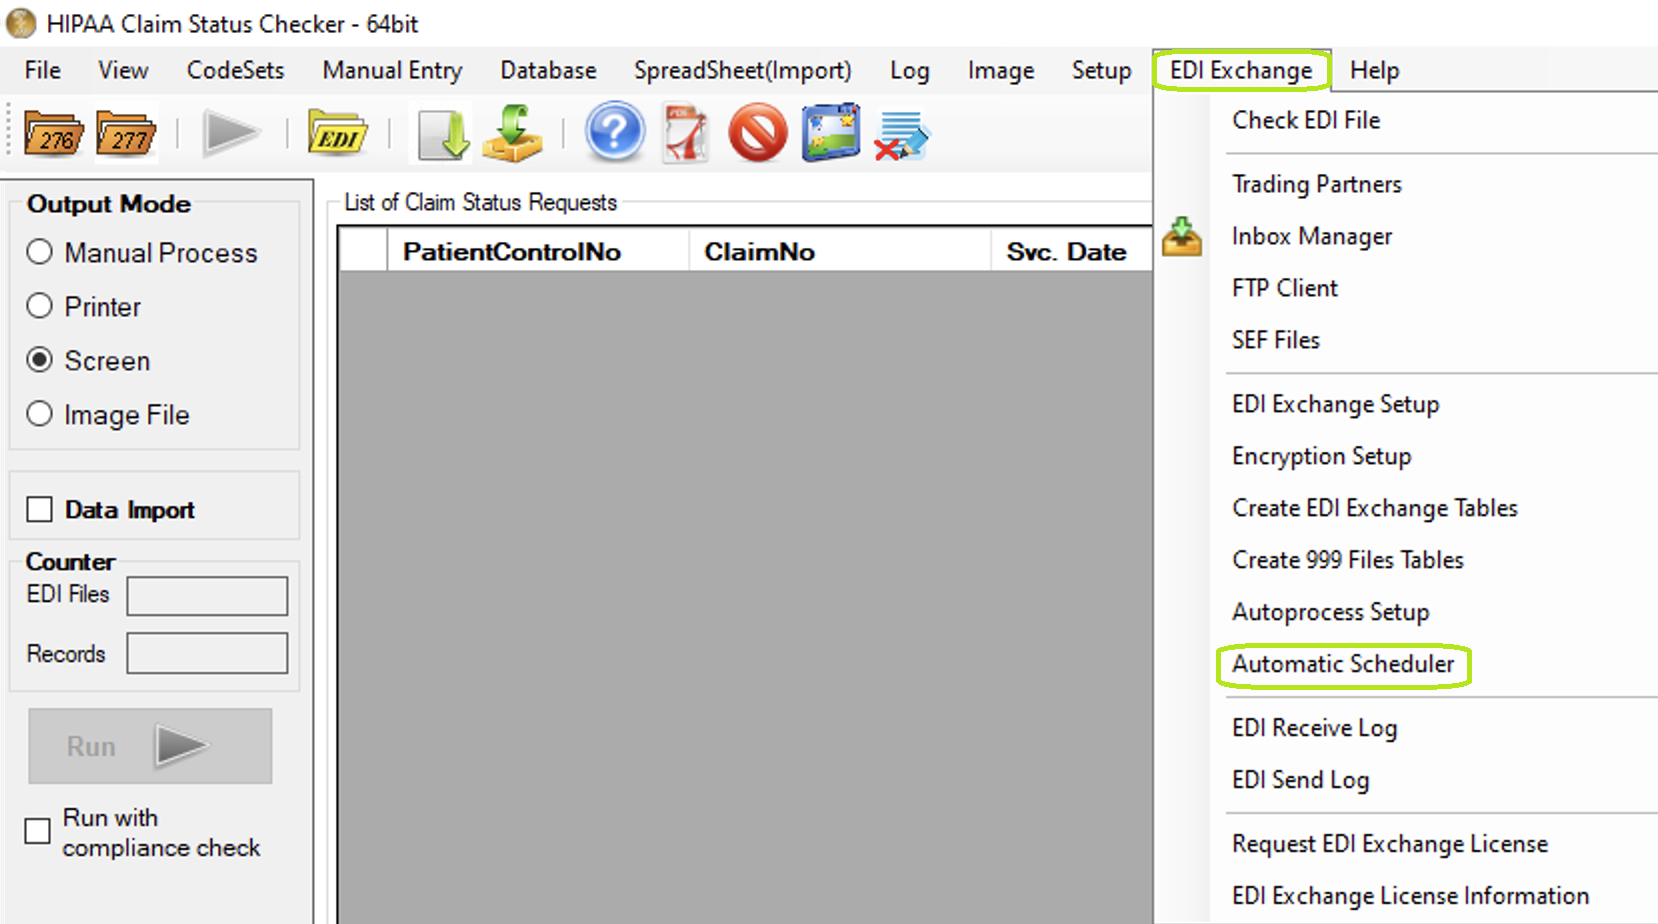
Task: Choose SEF Files menu entry
Action: (1276, 340)
